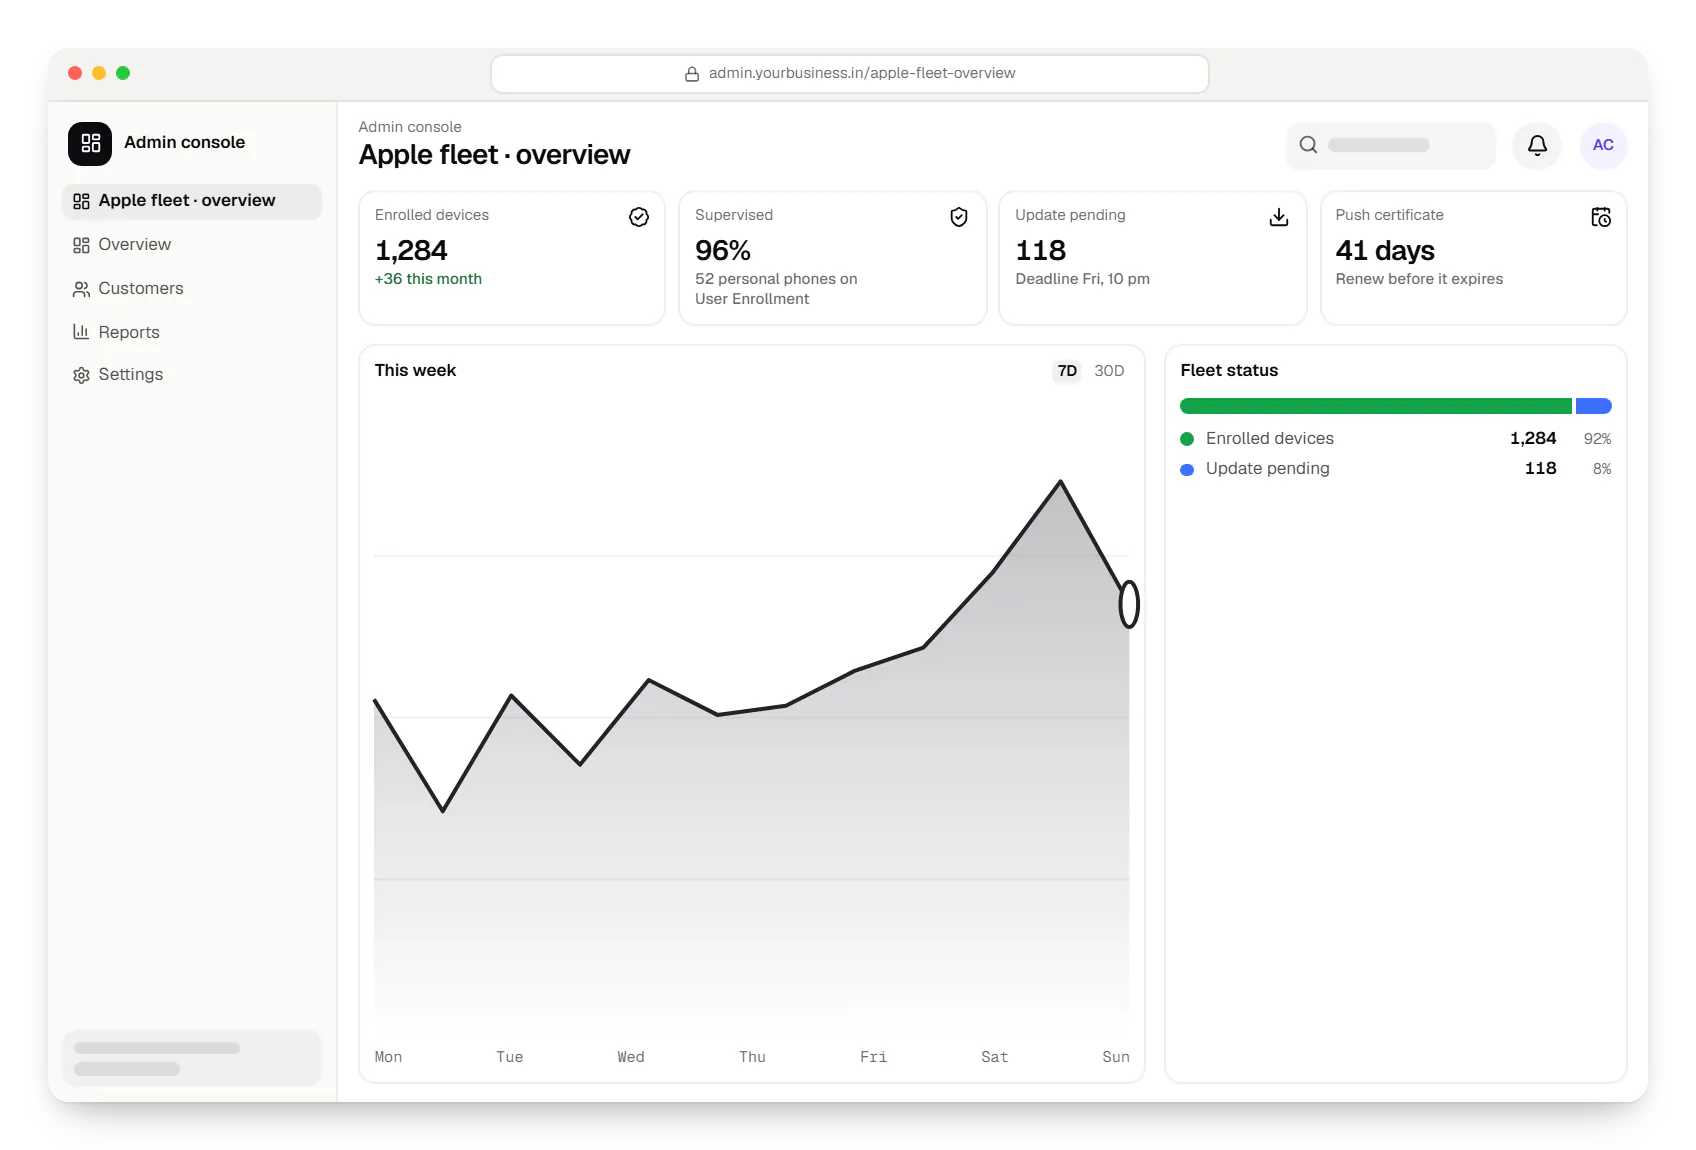Viewport: 1696px width, 1150px height.
Task: Switch chart to 30D range
Action: tap(1109, 371)
